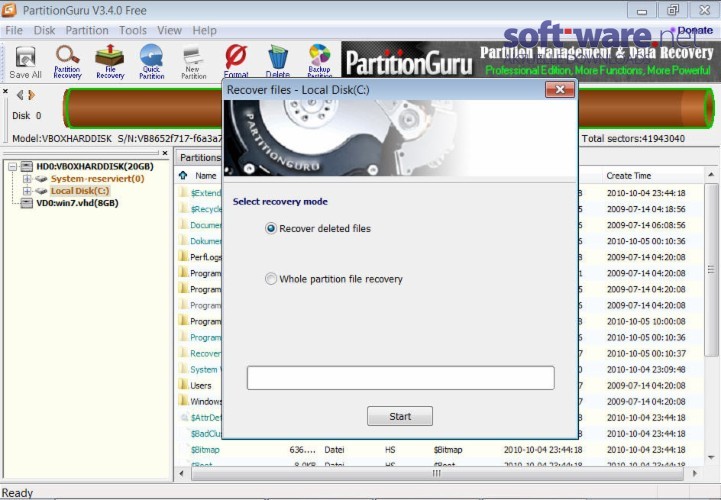The height and width of the screenshot is (500, 721).
Task: Click the vertical scrollbar thumb in file list
Action: click(711, 270)
